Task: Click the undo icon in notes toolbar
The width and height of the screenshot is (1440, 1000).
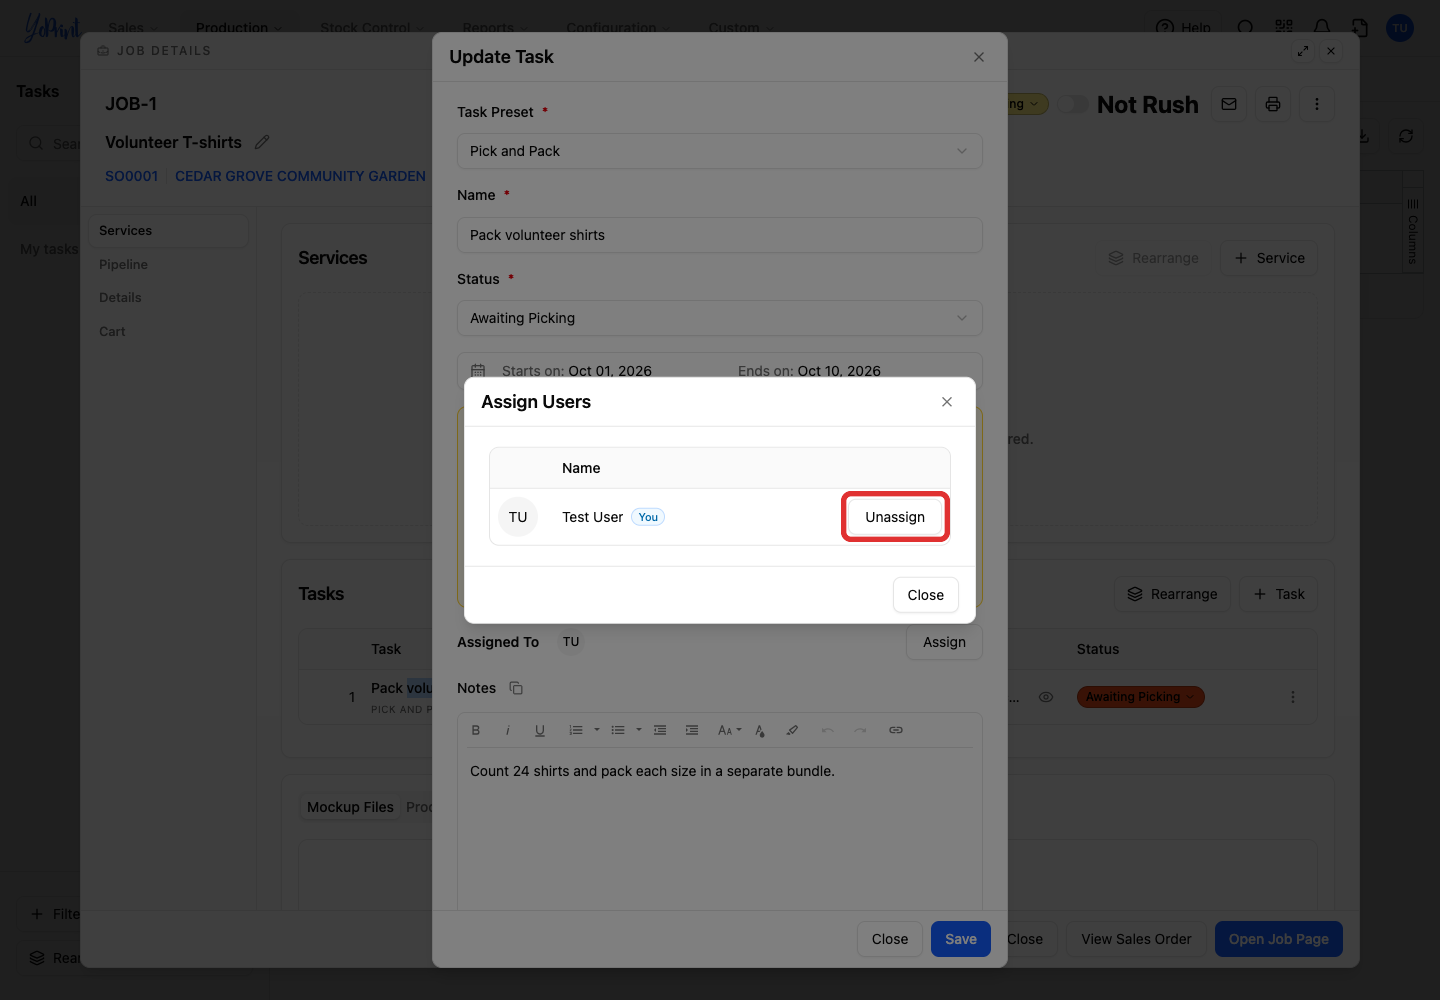Action: tap(828, 730)
